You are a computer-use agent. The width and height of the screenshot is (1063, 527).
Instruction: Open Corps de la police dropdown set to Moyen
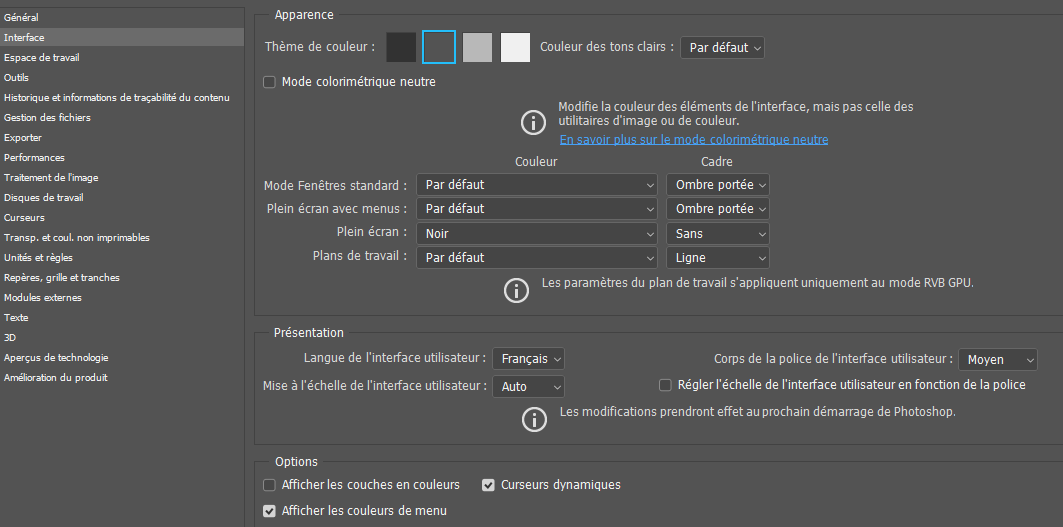[997, 359]
